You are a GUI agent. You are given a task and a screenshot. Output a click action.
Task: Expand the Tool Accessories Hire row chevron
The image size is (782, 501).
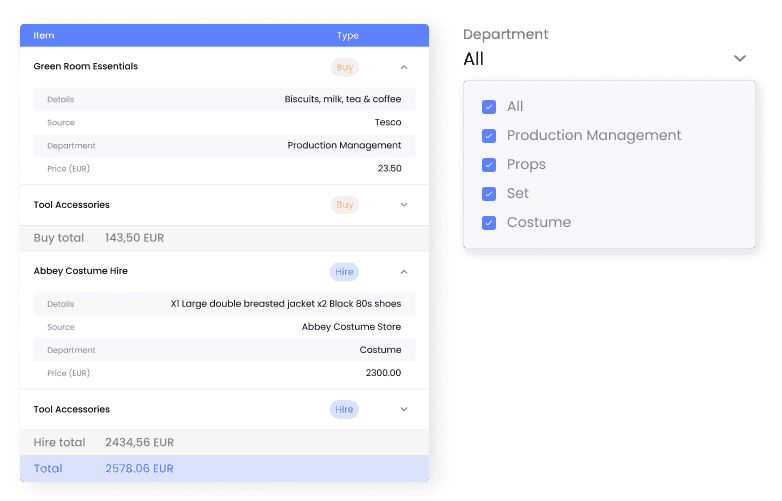click(404, 409)
